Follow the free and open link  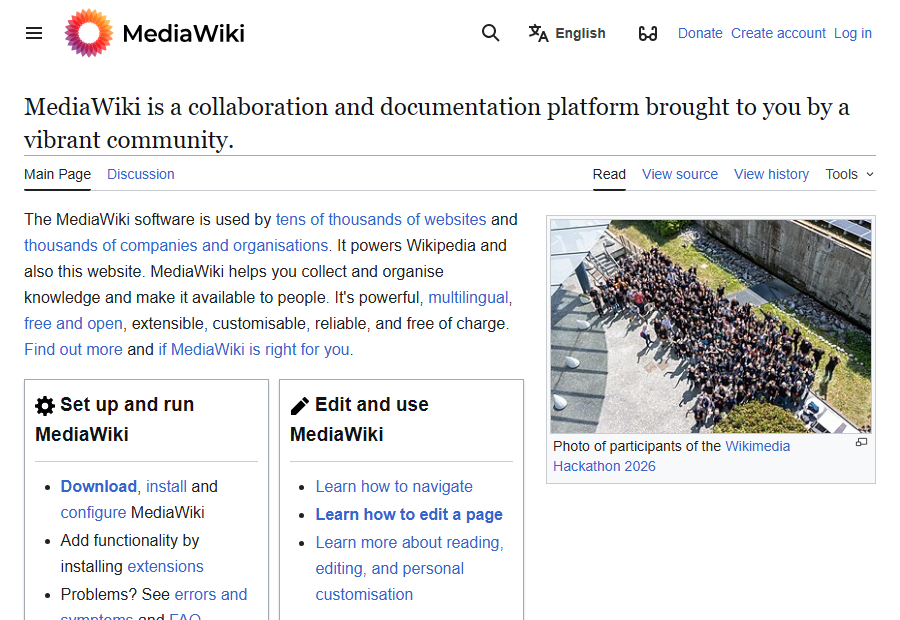click(73, 323)
